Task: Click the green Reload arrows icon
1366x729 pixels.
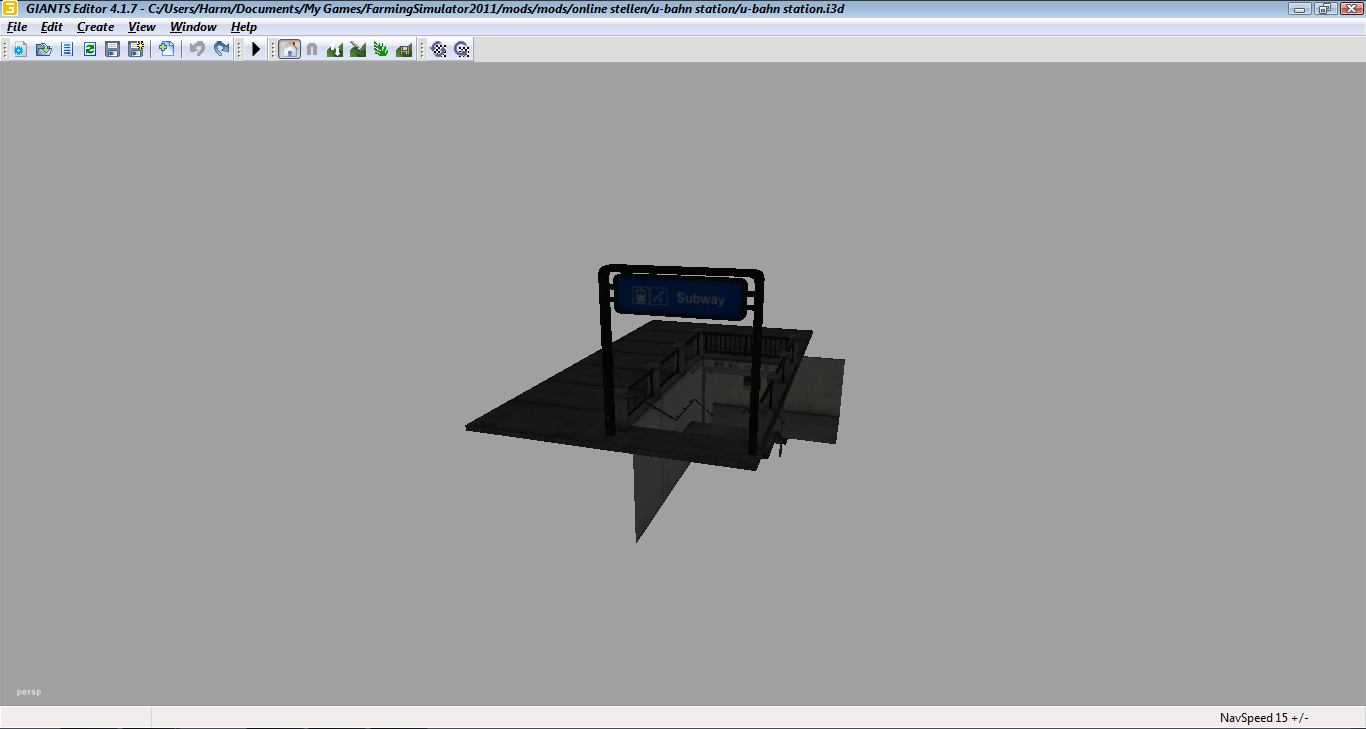Action: [90, 49]
